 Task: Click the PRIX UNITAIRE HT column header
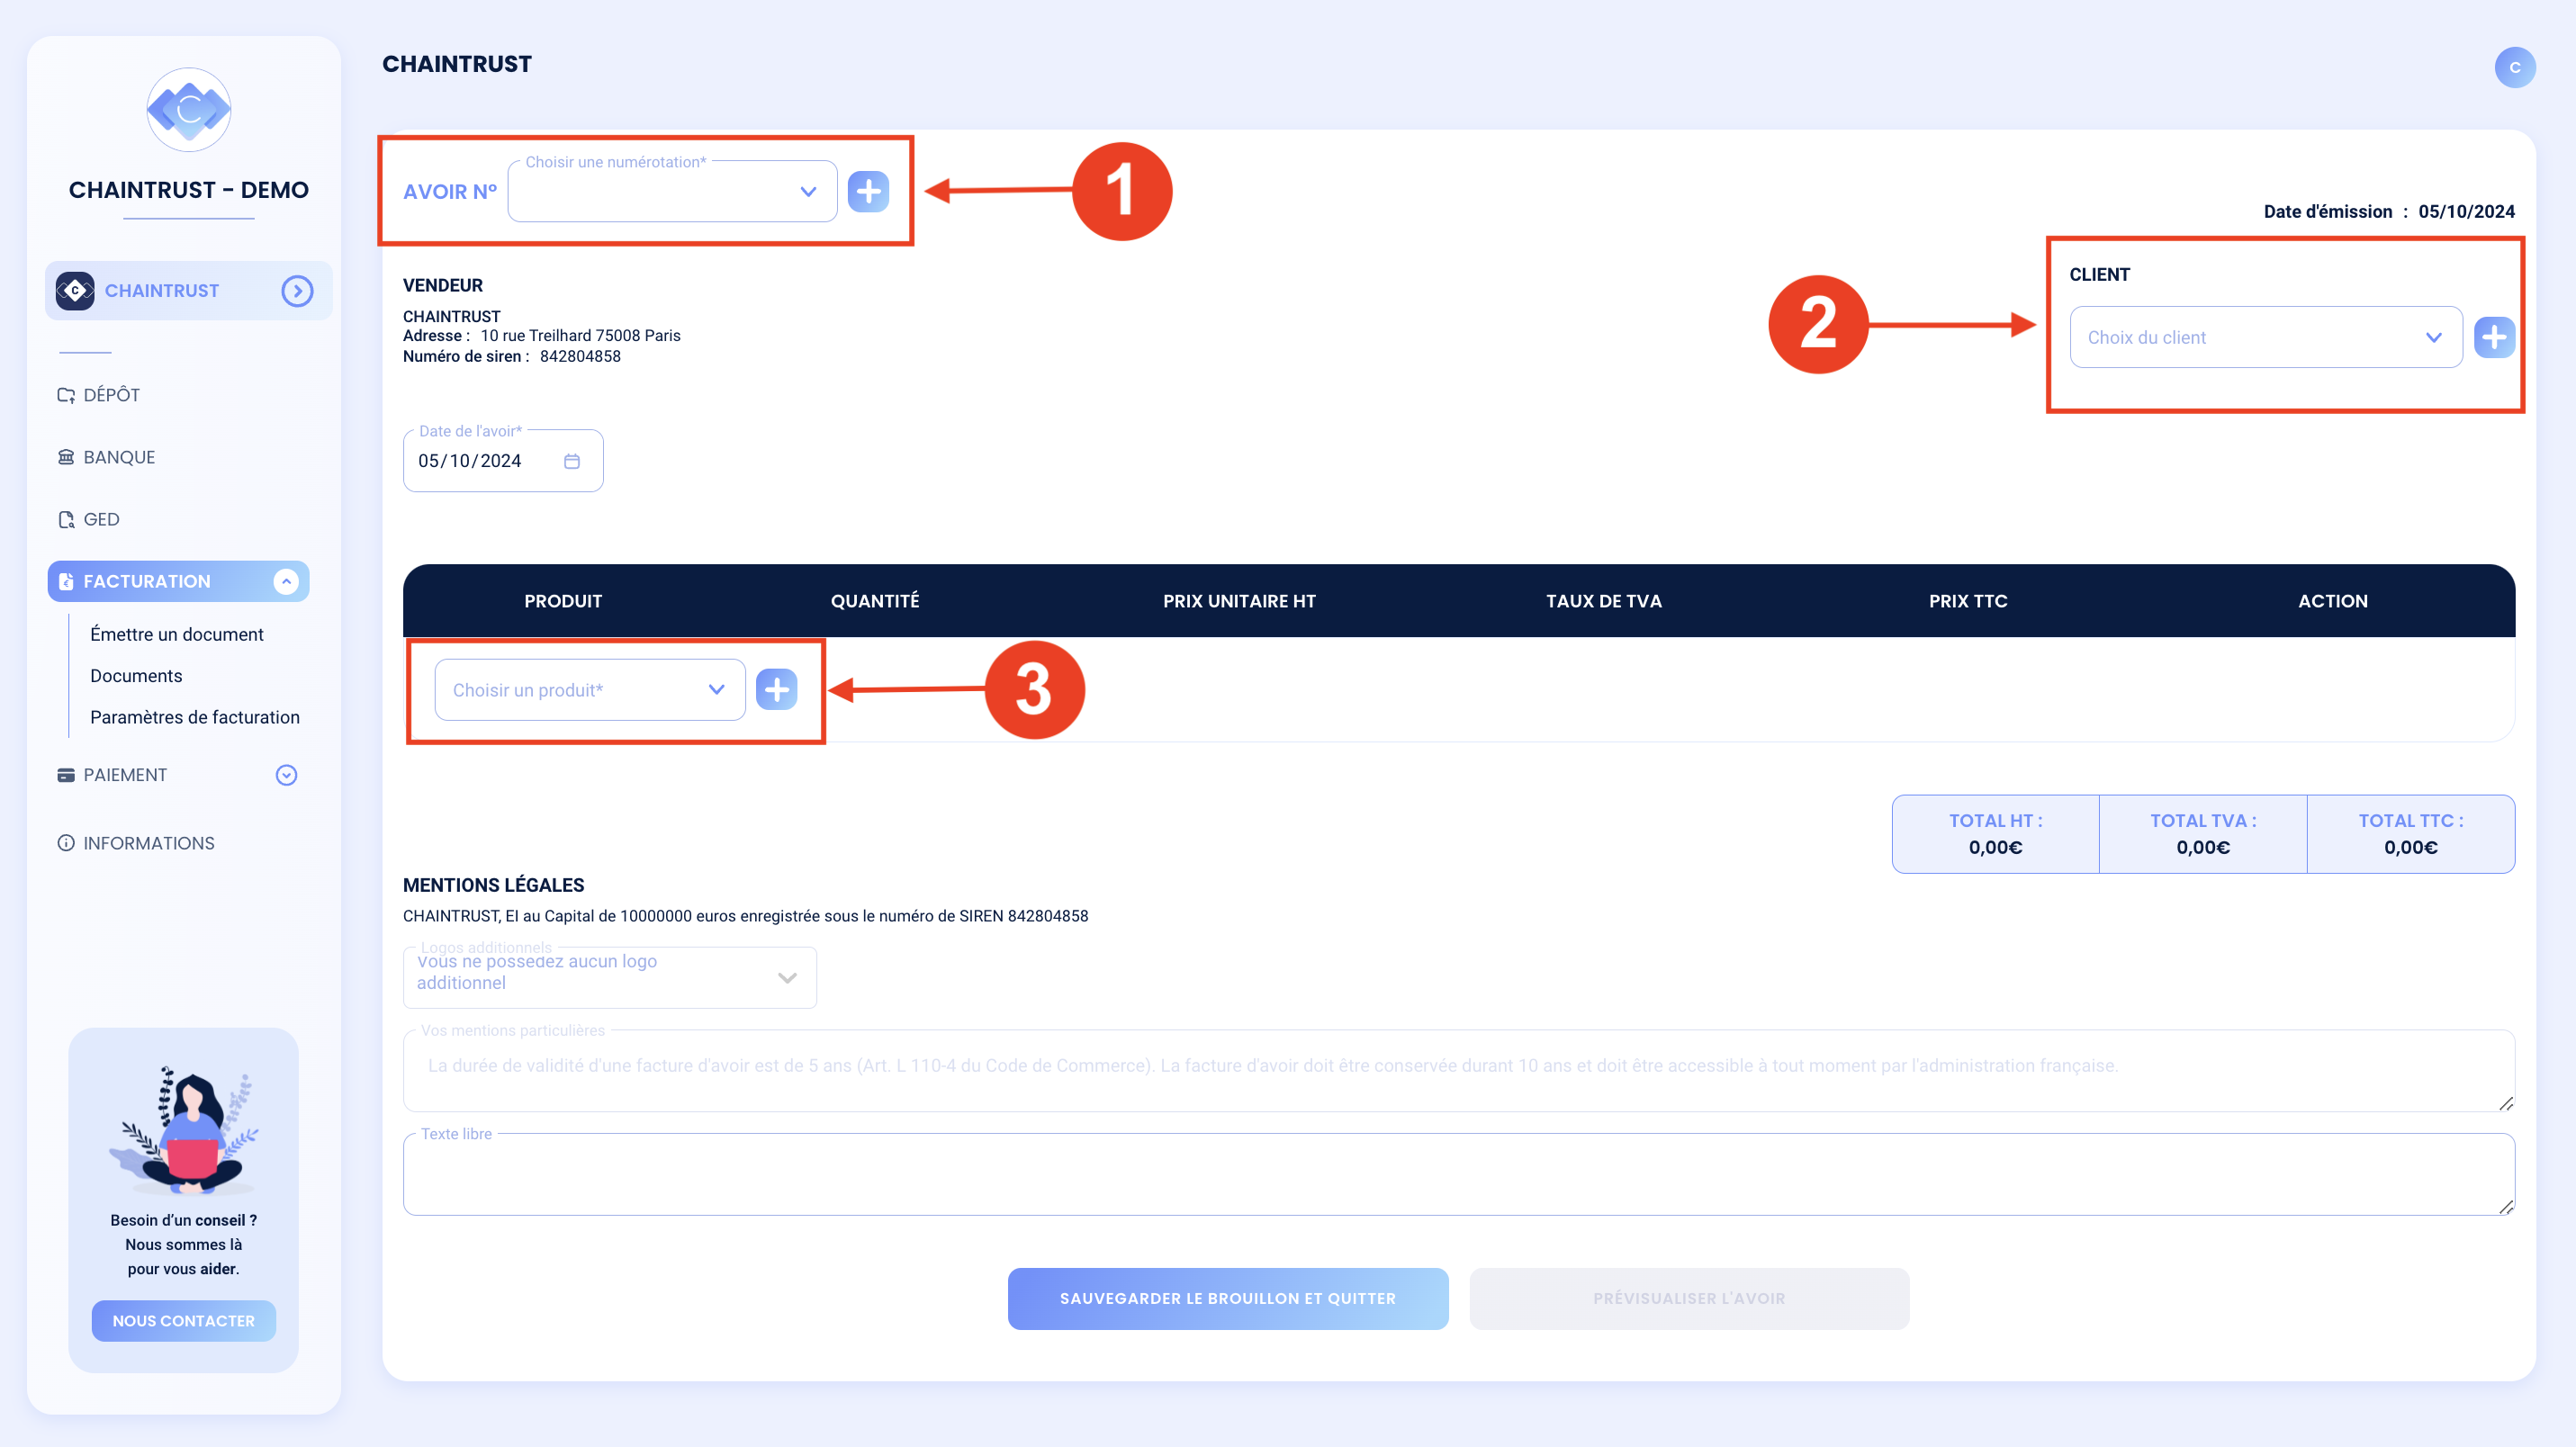click(x=1239, y=601)
